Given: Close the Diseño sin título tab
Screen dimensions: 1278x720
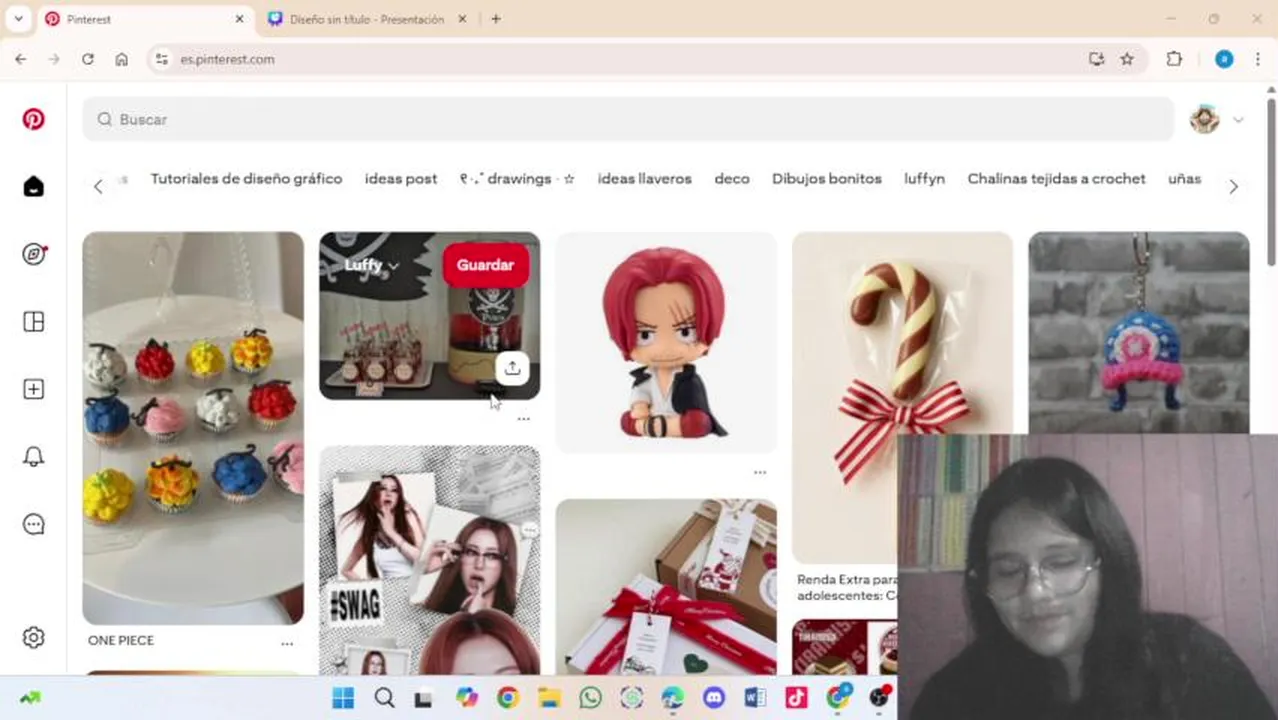Looking at the screenshot, I should 462,19.
